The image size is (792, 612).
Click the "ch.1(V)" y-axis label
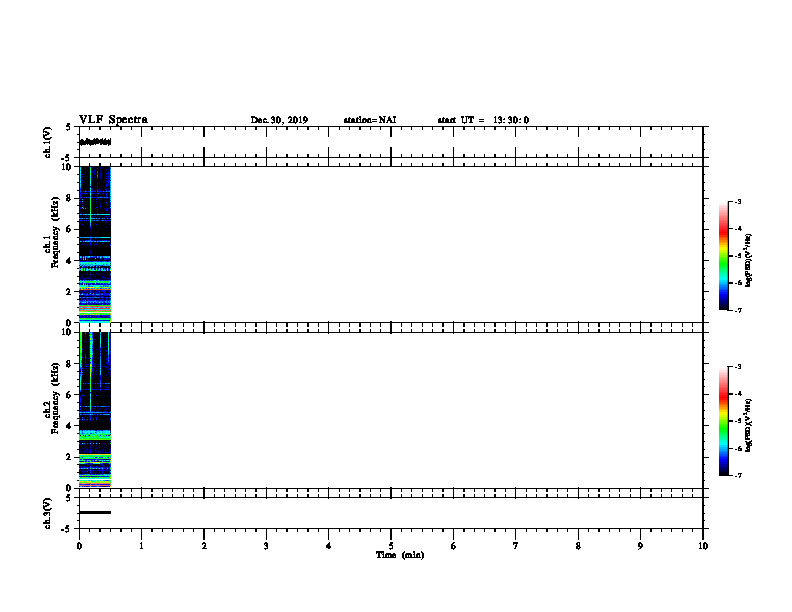click(48, 142)
